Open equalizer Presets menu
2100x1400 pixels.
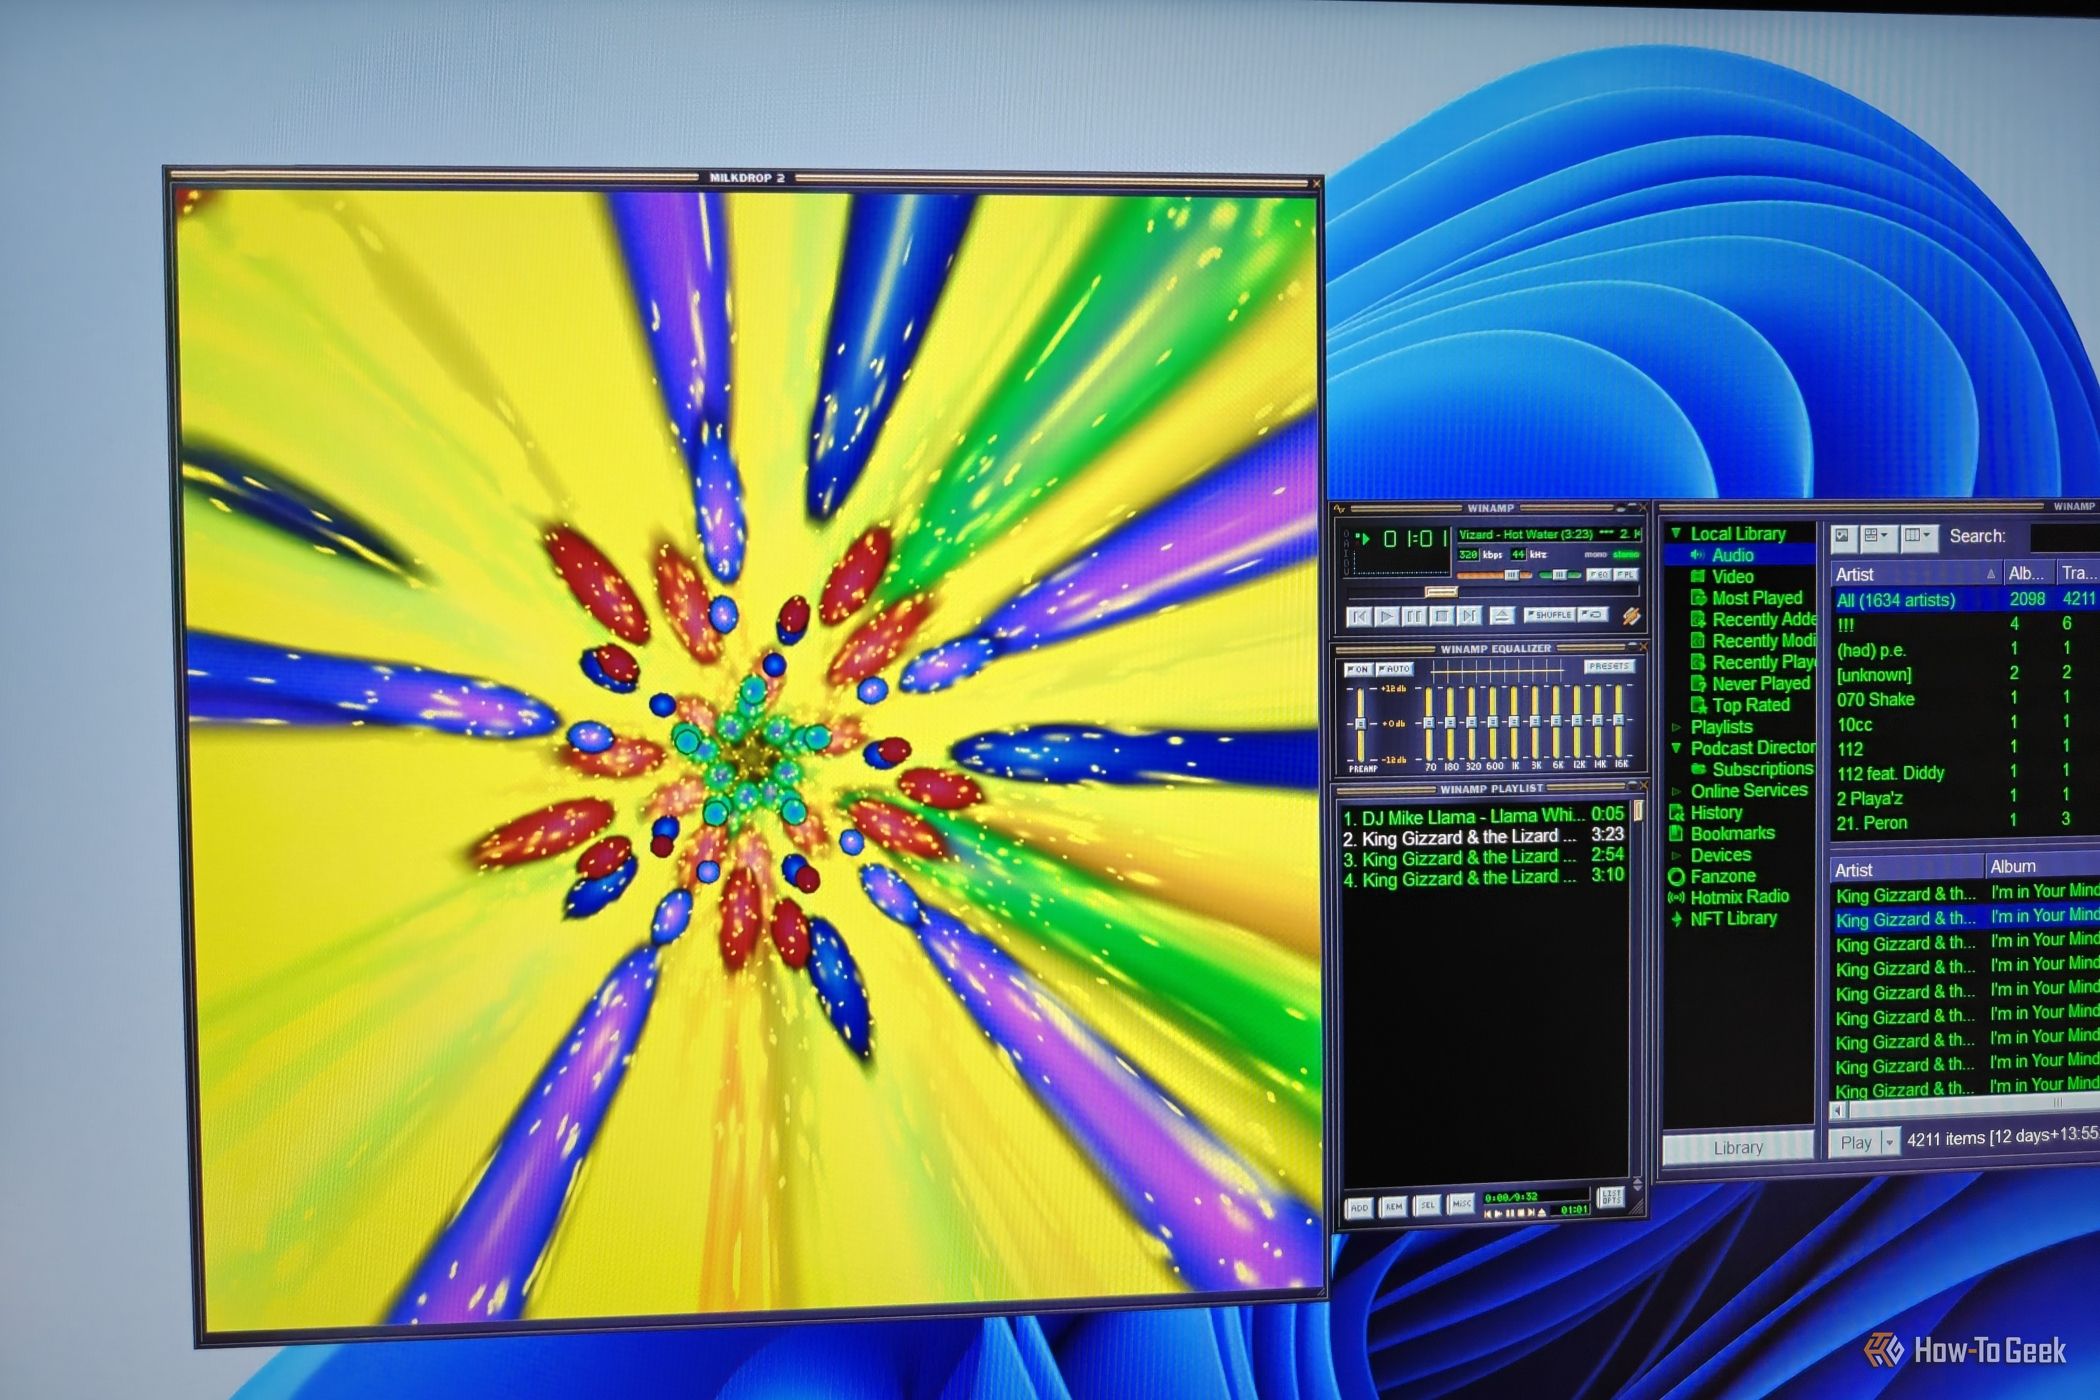pos(1610,667)
